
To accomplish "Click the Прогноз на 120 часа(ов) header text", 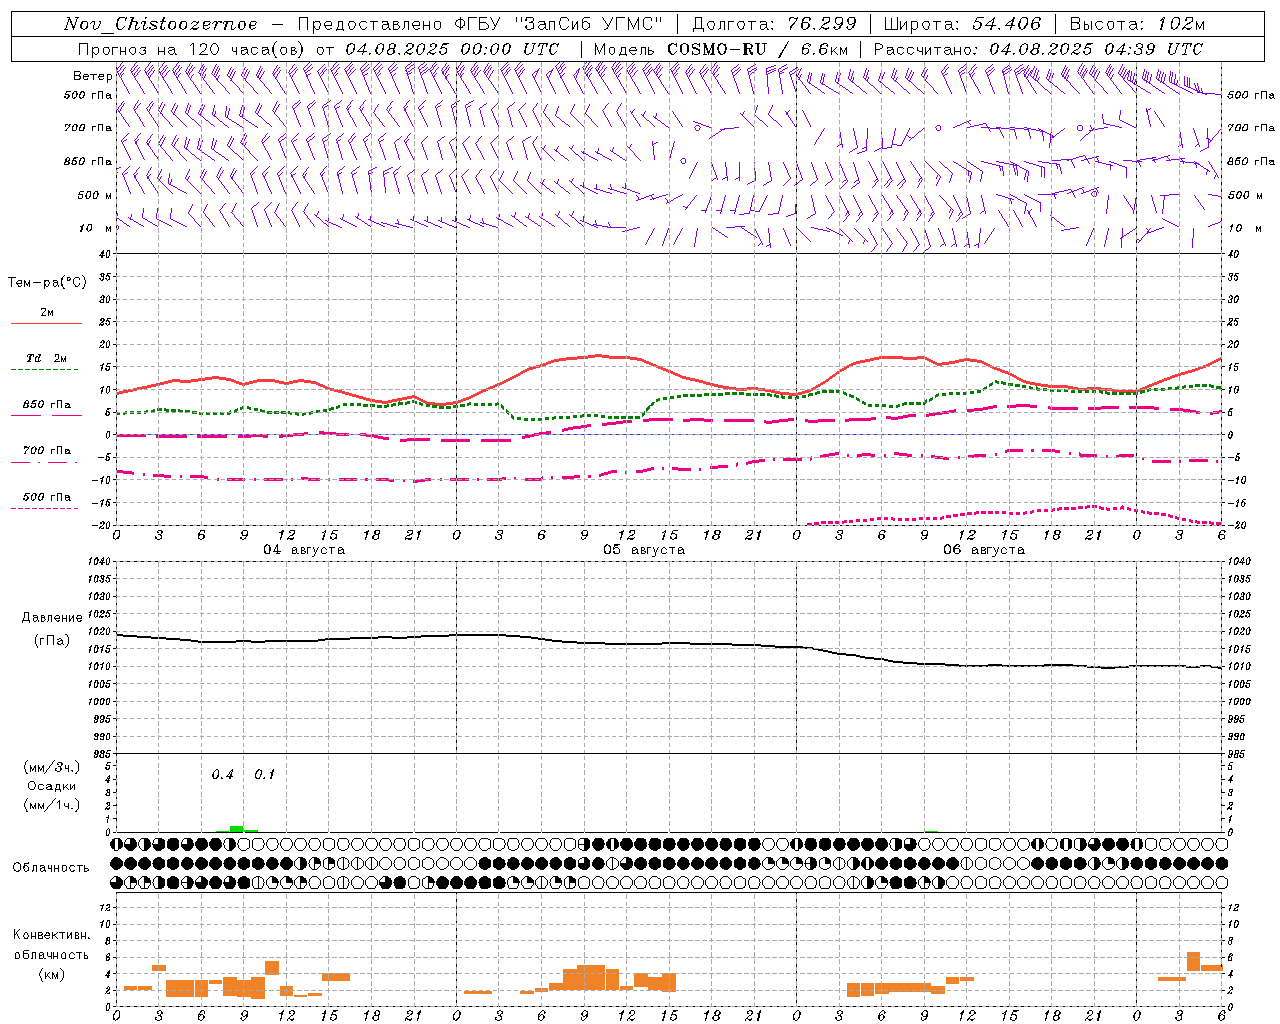I will pyautogui.click(x=192, y=49).
